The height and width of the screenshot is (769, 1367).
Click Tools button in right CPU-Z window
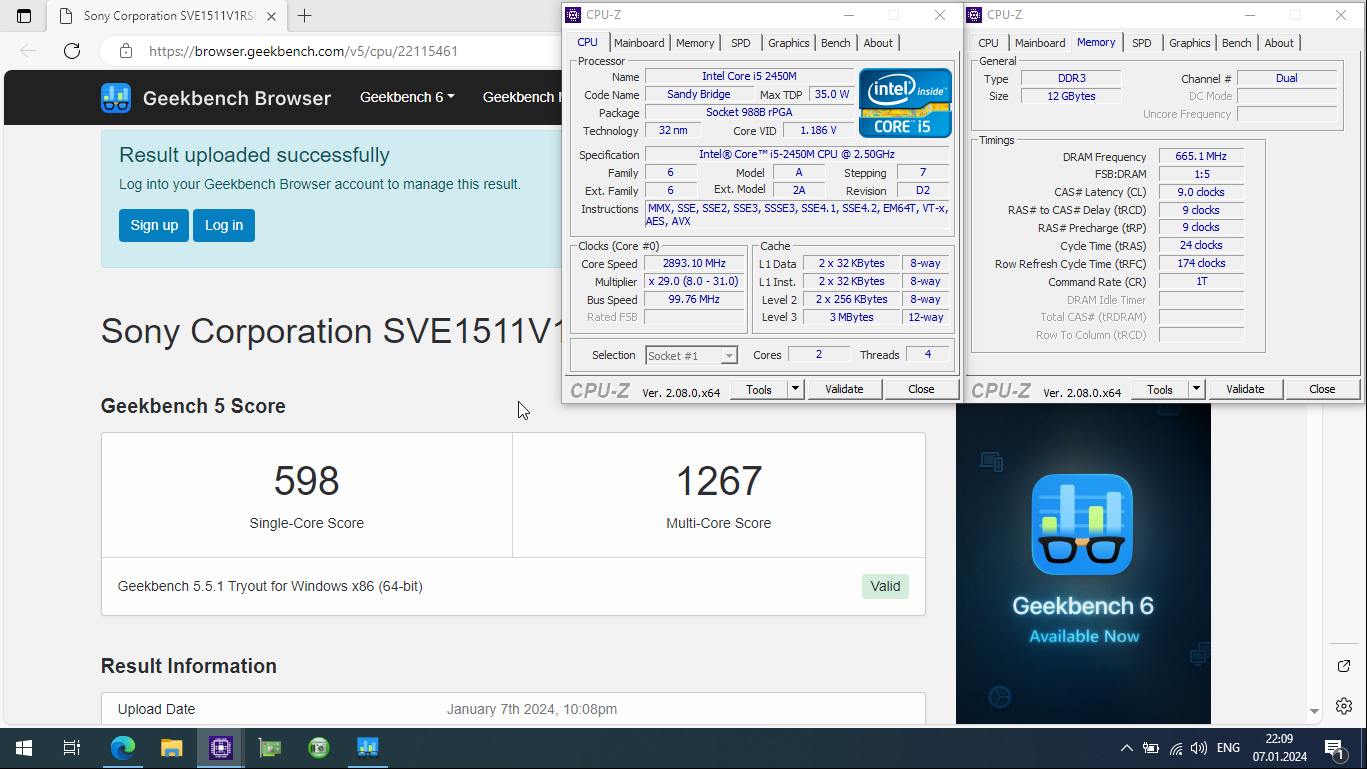pos(1160,389)
